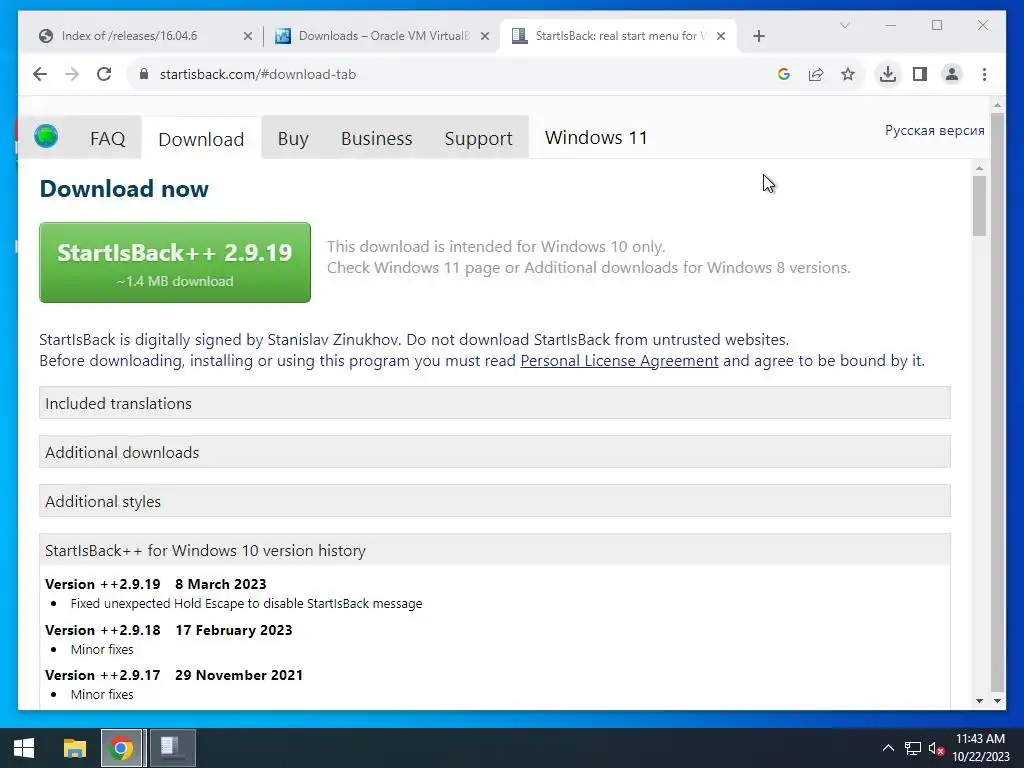This screenshot has height=768, width=1024.
Task: Click the inner scrollbar down arrow
Action: click(979, 701)
